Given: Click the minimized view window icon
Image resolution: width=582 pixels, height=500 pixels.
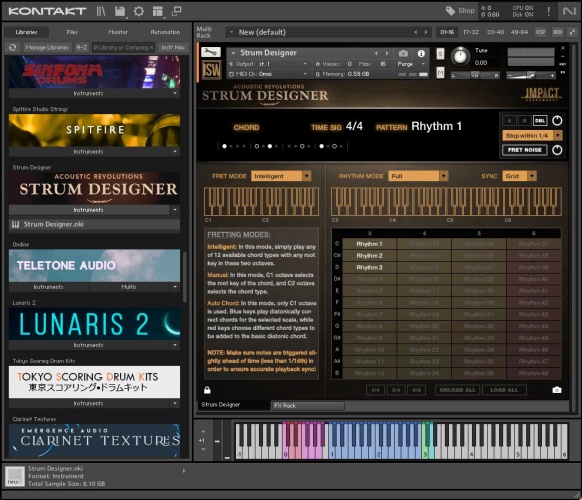Looking at the screenshot, I should tap(177, 11).
